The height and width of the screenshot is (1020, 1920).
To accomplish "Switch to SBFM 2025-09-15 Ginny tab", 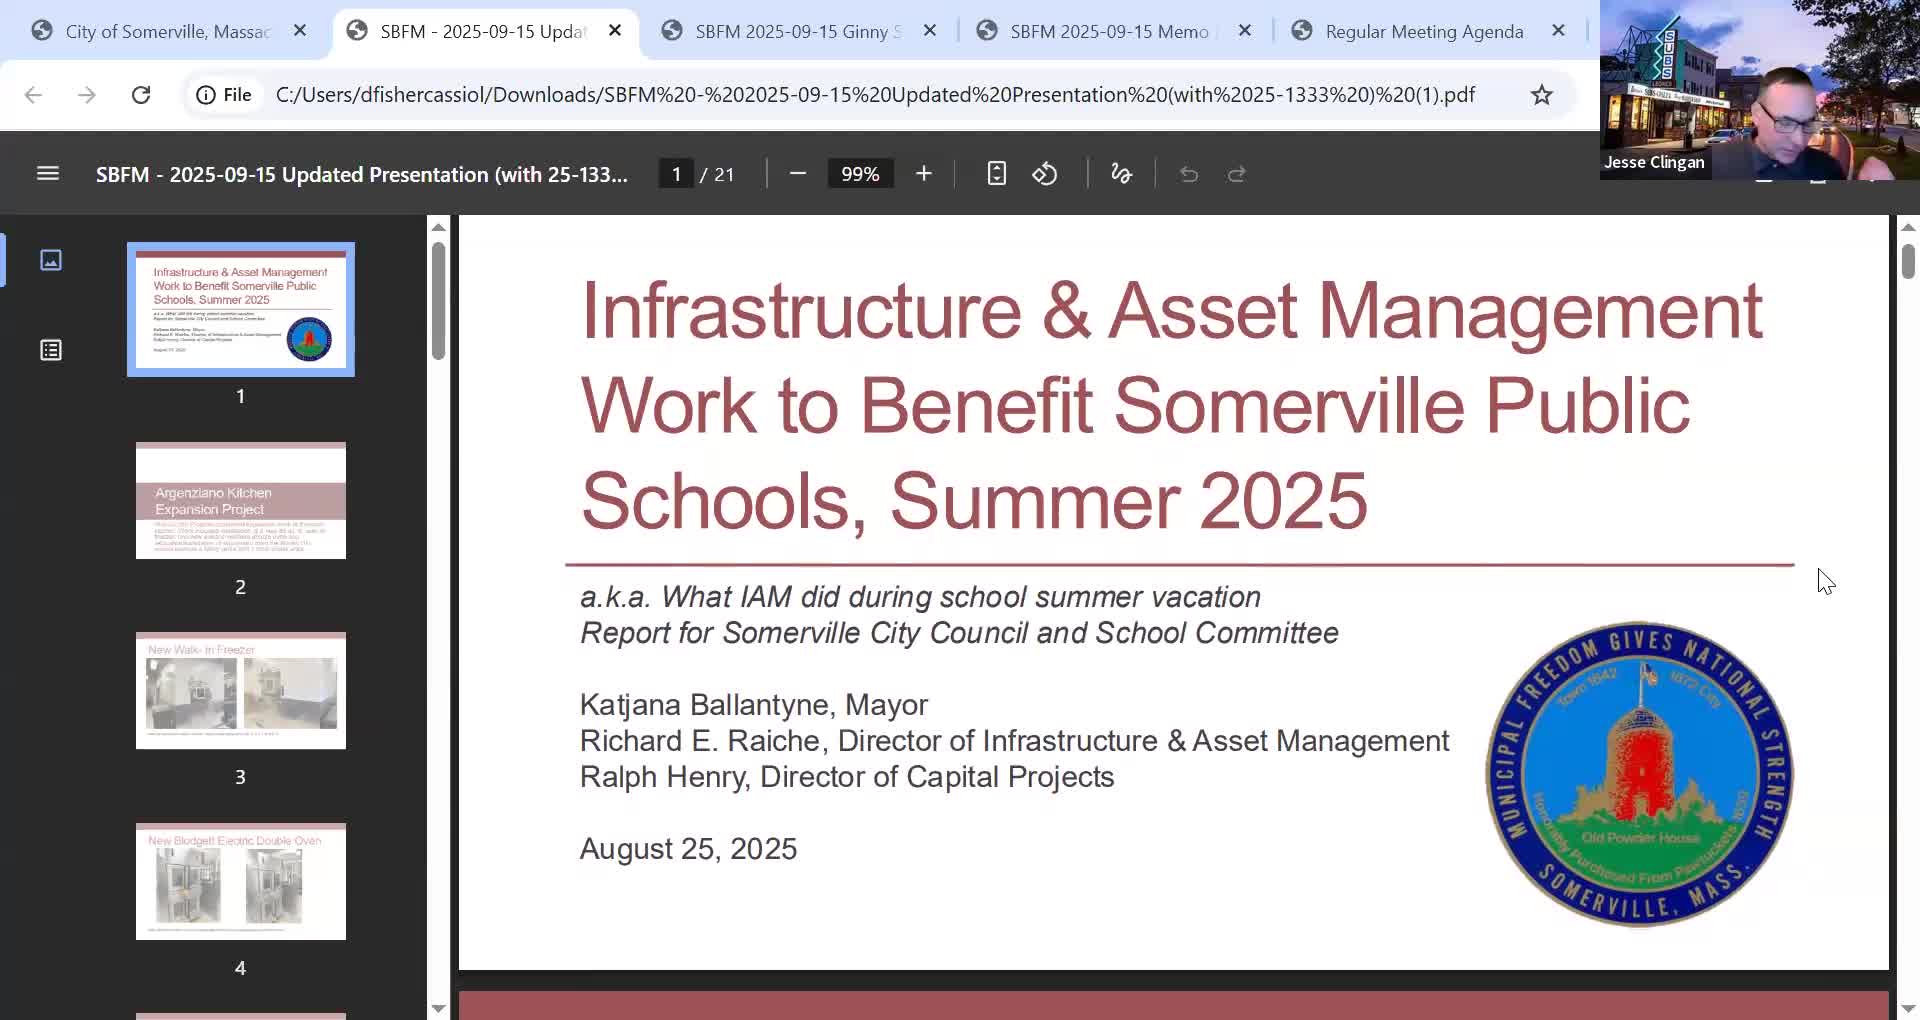I will coord(798,31).
